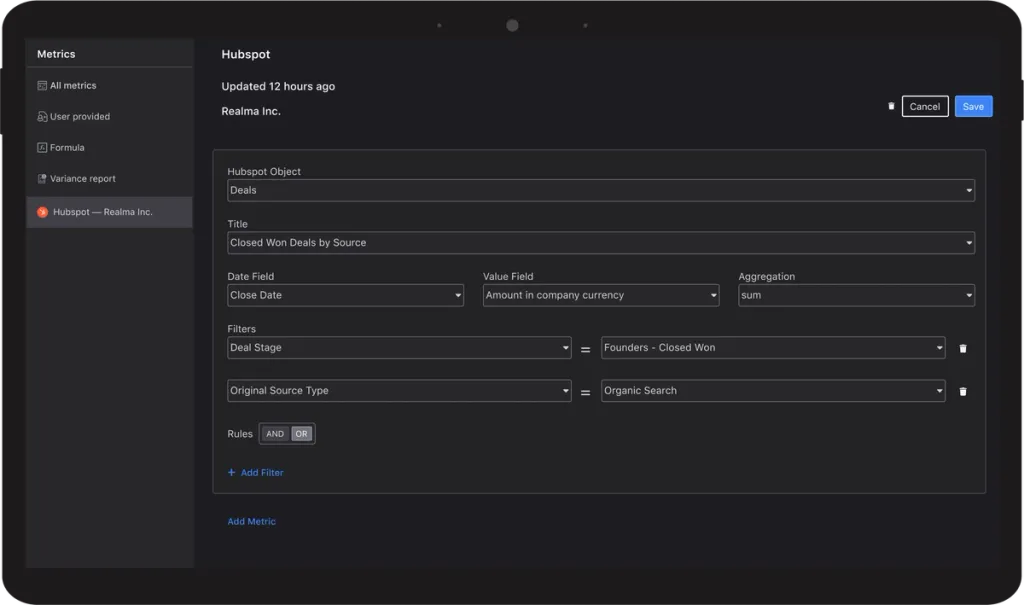1024x605 pixels.
Task: Click the Formula sidebar icon
Action: pos(42,148)
